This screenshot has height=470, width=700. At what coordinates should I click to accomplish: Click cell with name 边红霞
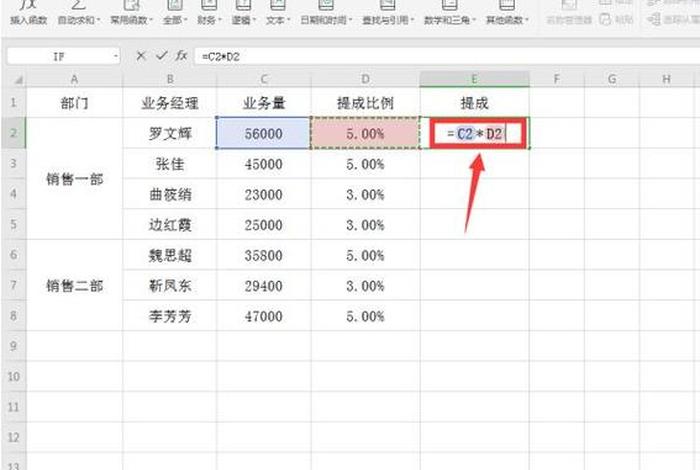click(170, 224)
